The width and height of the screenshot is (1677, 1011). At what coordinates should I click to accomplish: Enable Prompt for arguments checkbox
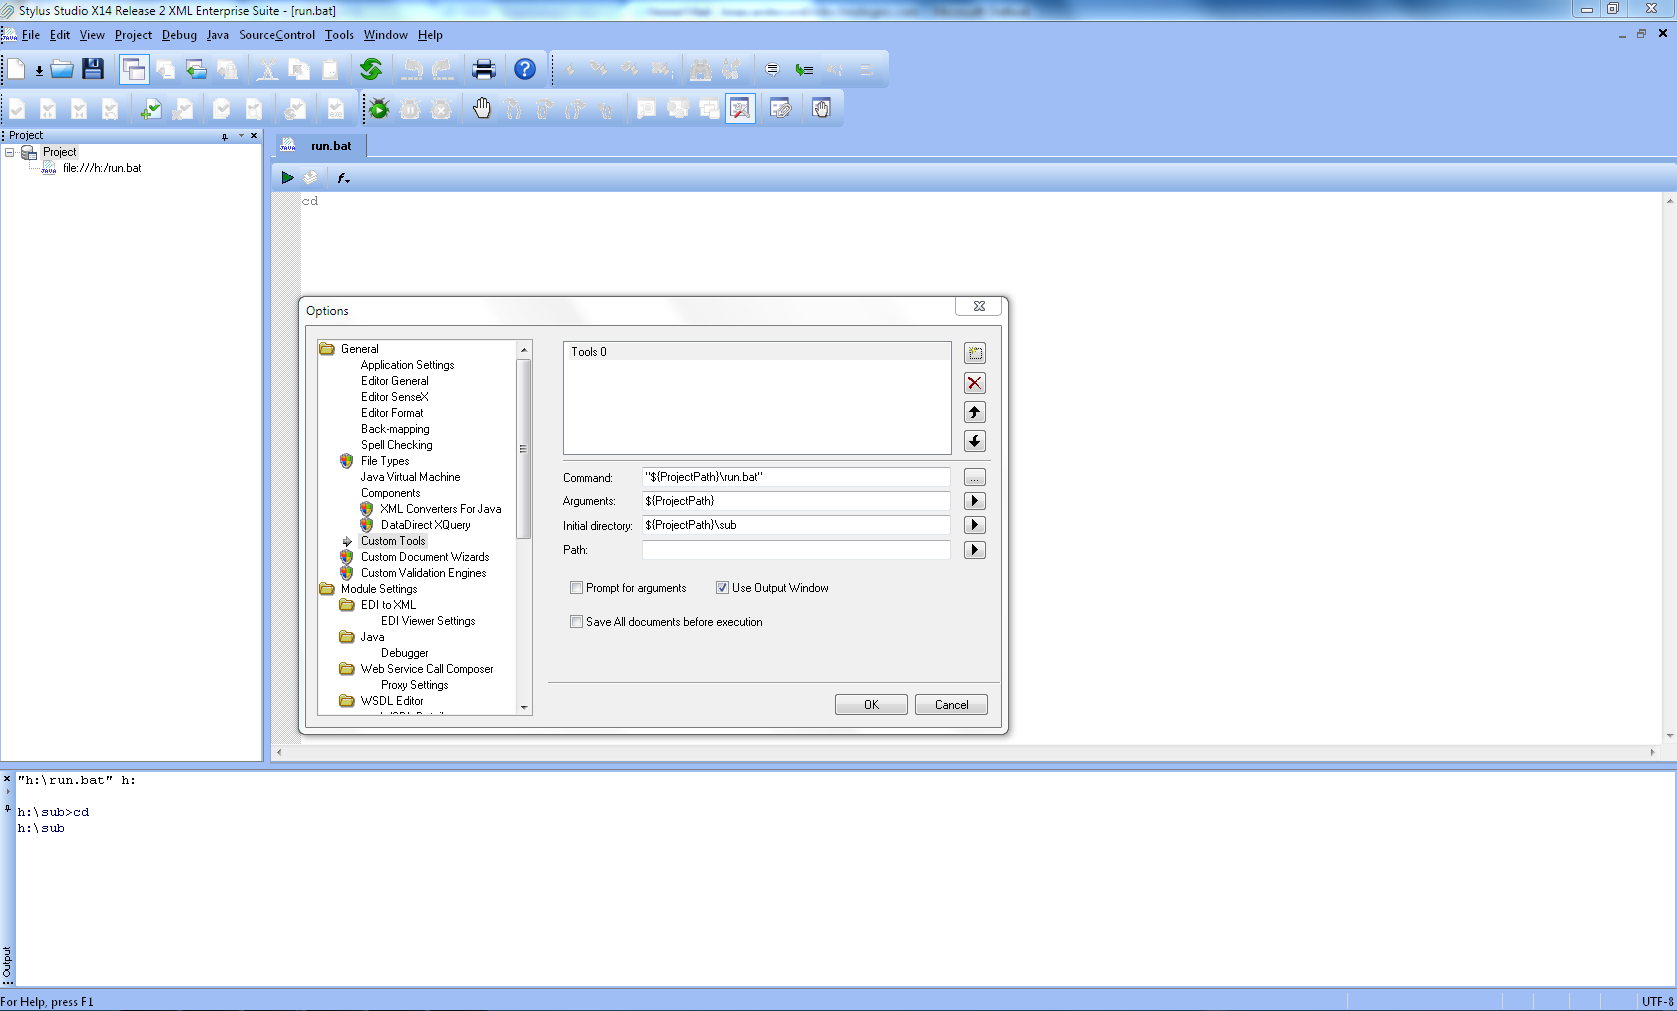577,588
